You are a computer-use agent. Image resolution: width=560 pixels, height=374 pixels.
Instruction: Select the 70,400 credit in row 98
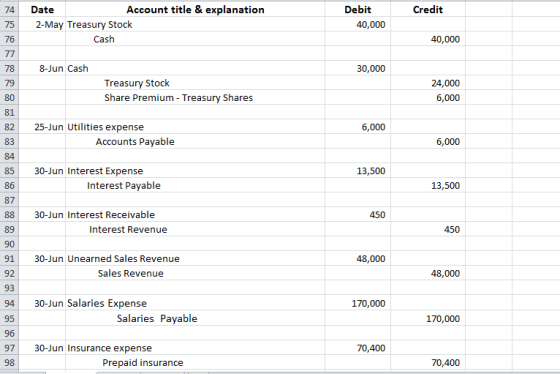(428, 363)
